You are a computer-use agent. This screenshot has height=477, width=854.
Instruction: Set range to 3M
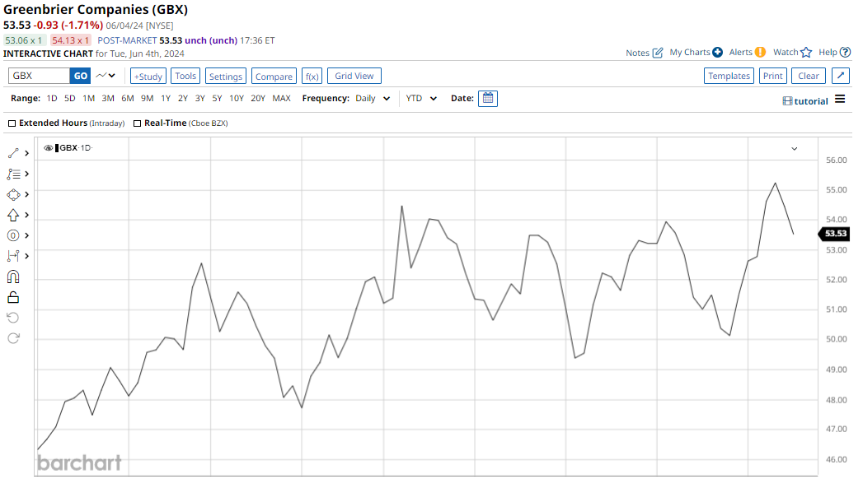pyautogui.click(x=108, y=99)
